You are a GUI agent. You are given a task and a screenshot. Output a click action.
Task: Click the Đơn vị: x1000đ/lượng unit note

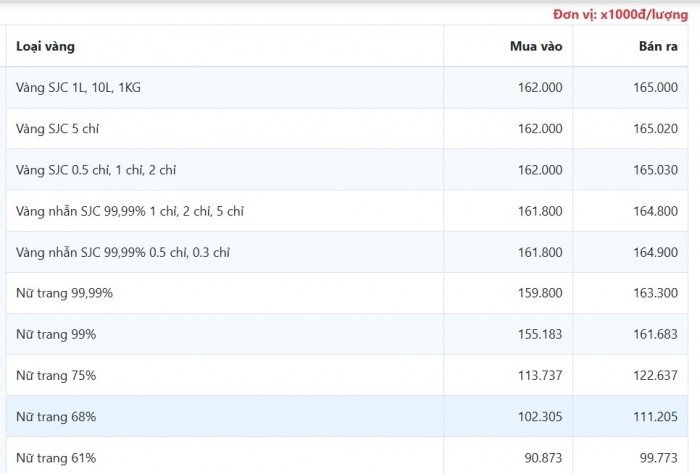(x=621, y=15)
